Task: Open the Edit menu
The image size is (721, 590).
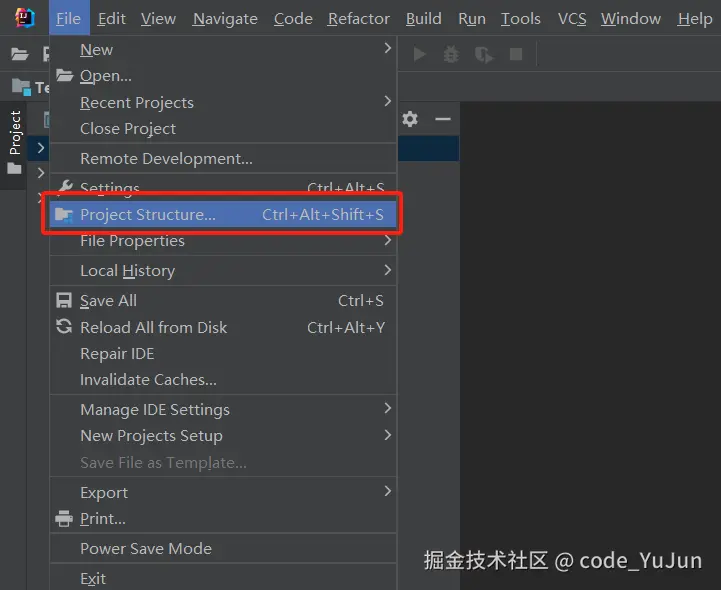Action: [x=112, y=18]
